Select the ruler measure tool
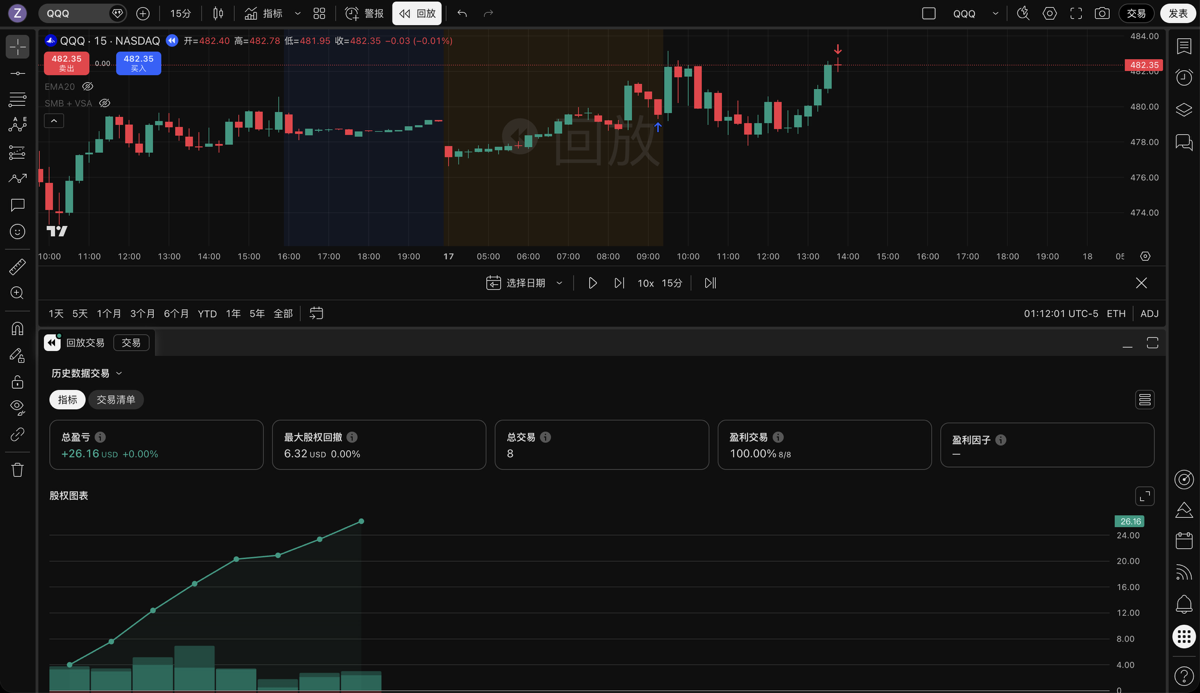This screenshot has height=693, width=1200. coord(17,267)
